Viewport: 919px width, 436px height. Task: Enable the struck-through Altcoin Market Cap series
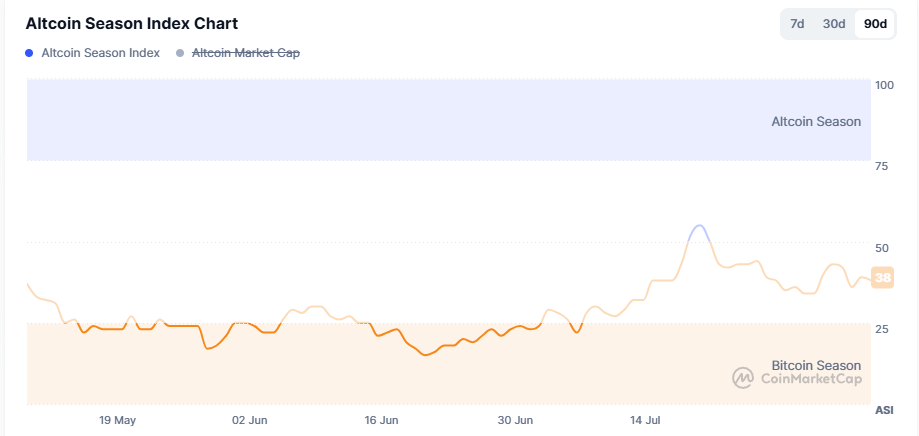(x=245, y=53)
